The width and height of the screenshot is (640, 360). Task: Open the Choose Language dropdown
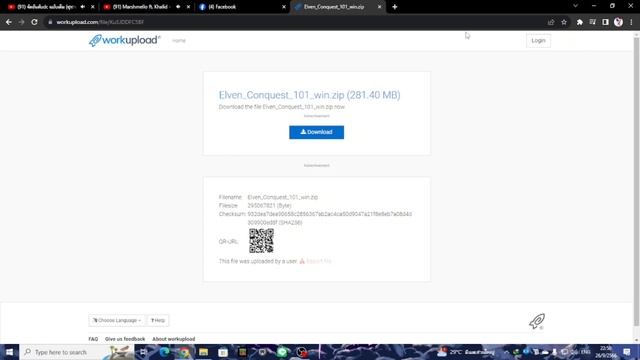(x=117, y=320)
